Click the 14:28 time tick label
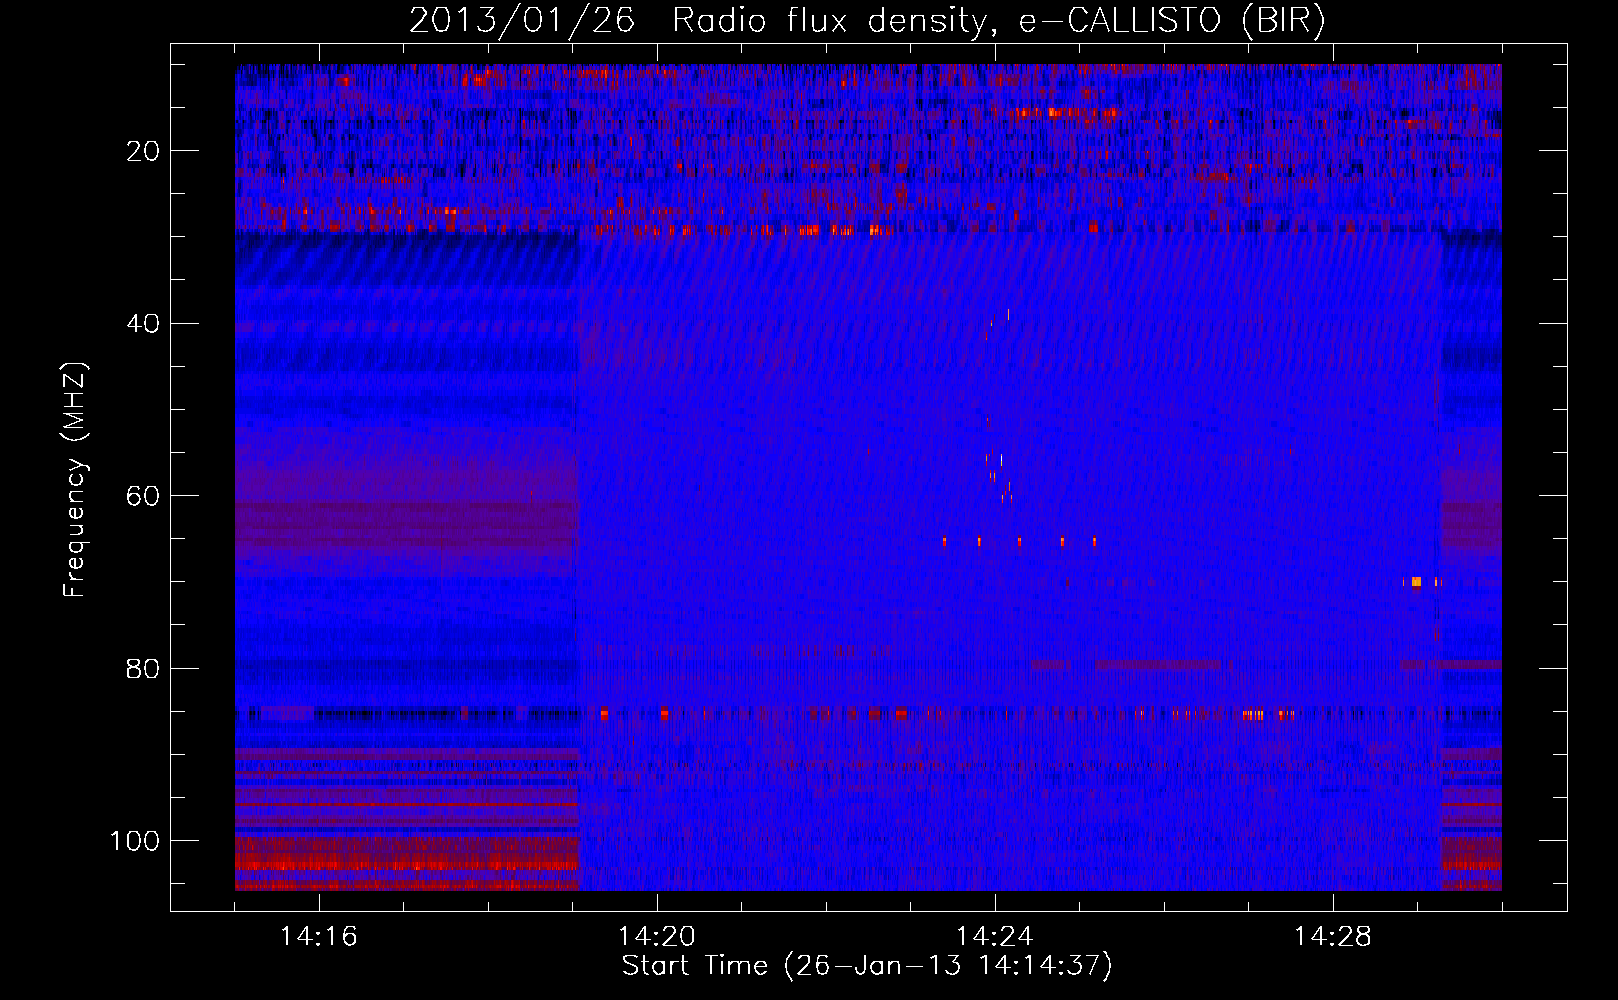Image resolution: width=1618 pixels, height=1000 pixels. tap(1333, 937)
